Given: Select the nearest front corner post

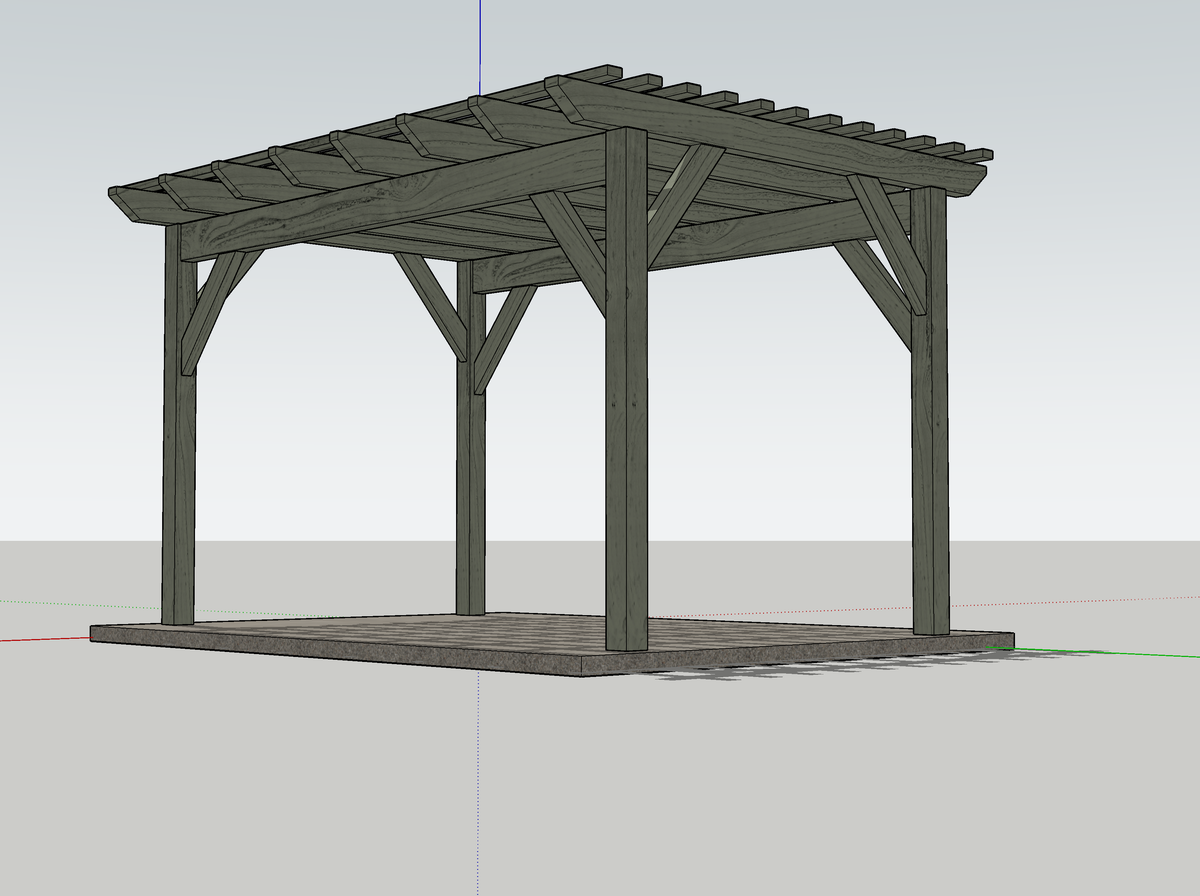Looking at the screenshot, I should pos(627,390).
